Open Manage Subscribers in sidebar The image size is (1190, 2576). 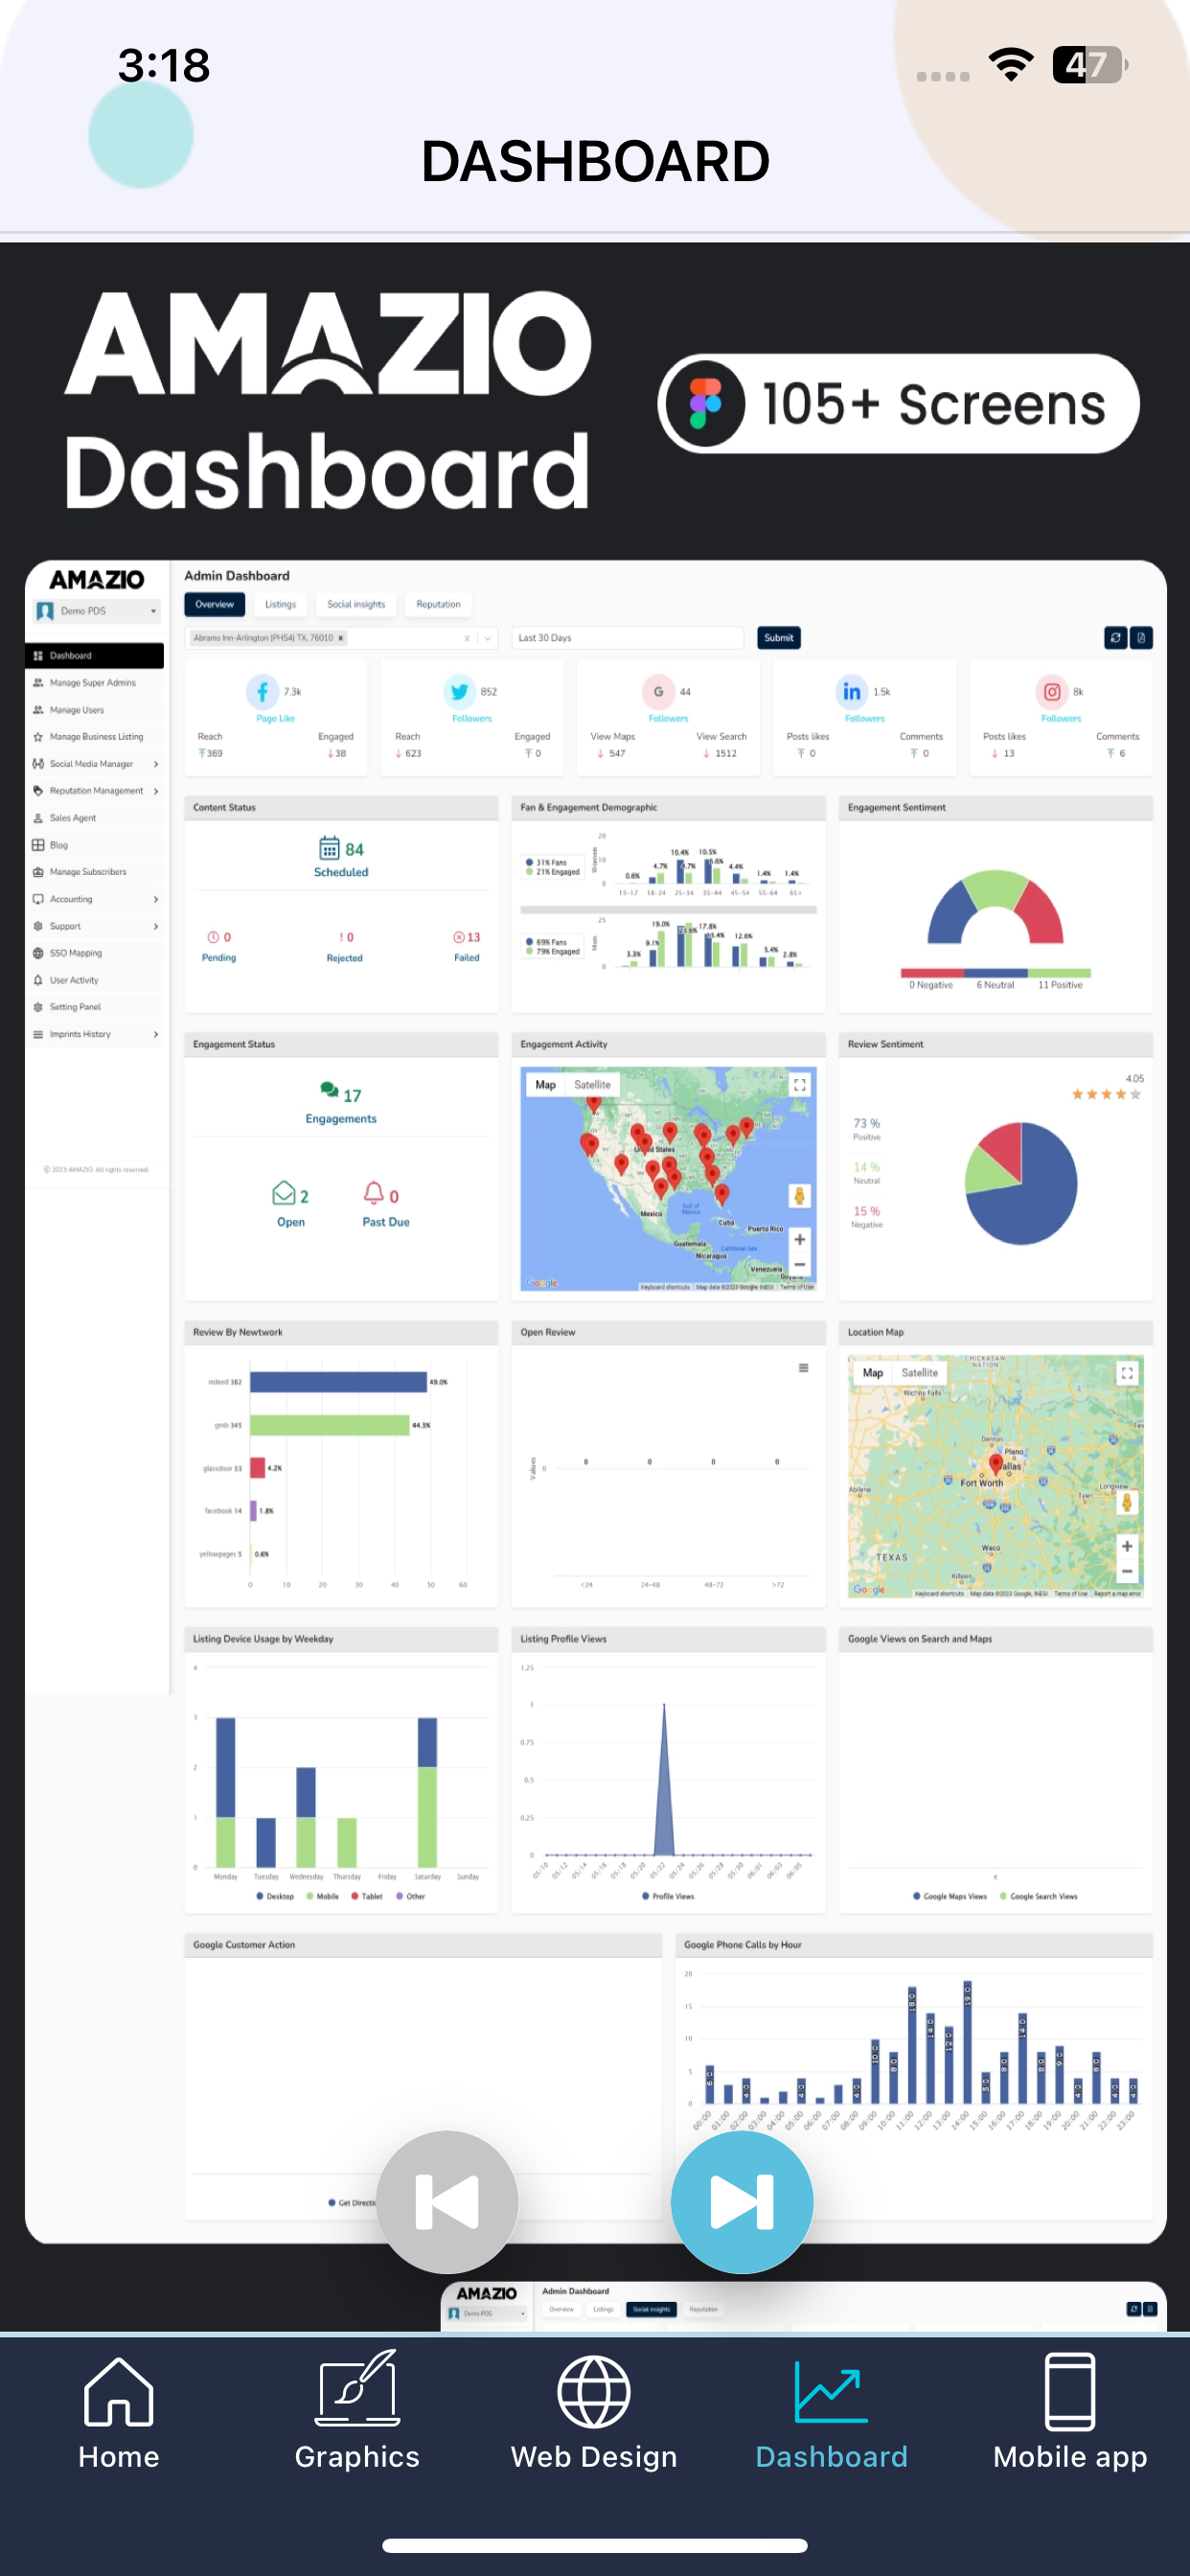[x=94, y=872]
